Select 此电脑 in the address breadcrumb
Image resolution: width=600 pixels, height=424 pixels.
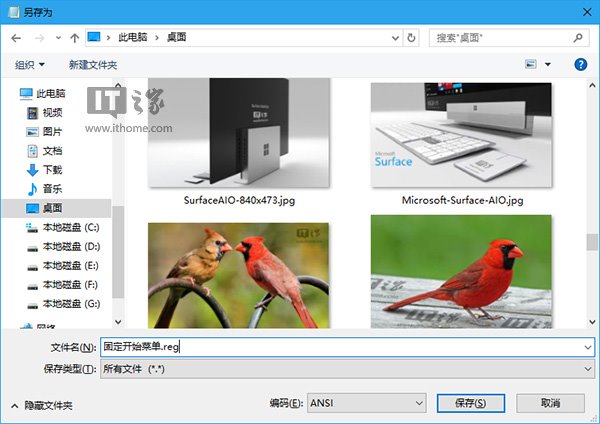(132, 37)
